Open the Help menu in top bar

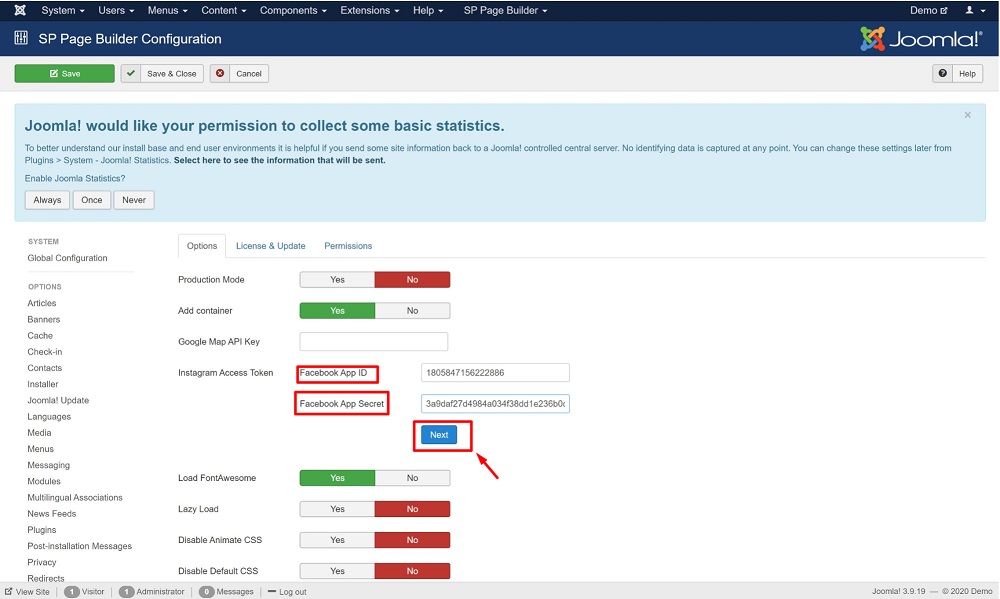(428, 10)
